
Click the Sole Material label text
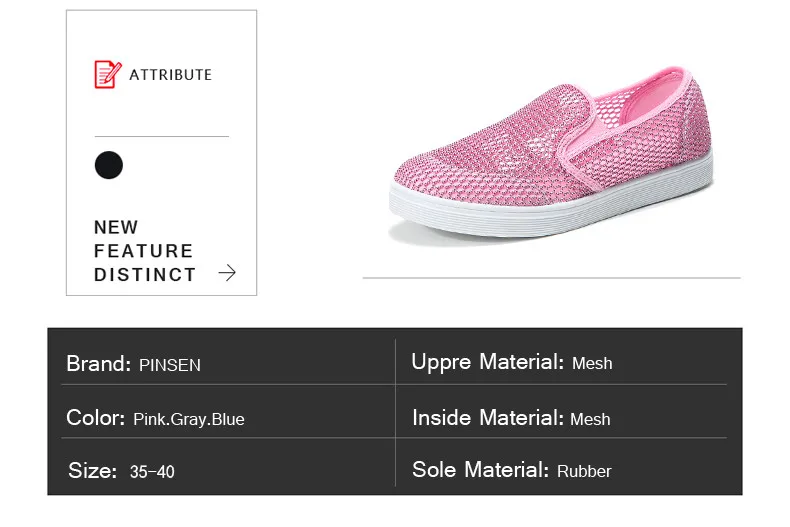click(x=480, y=470)
